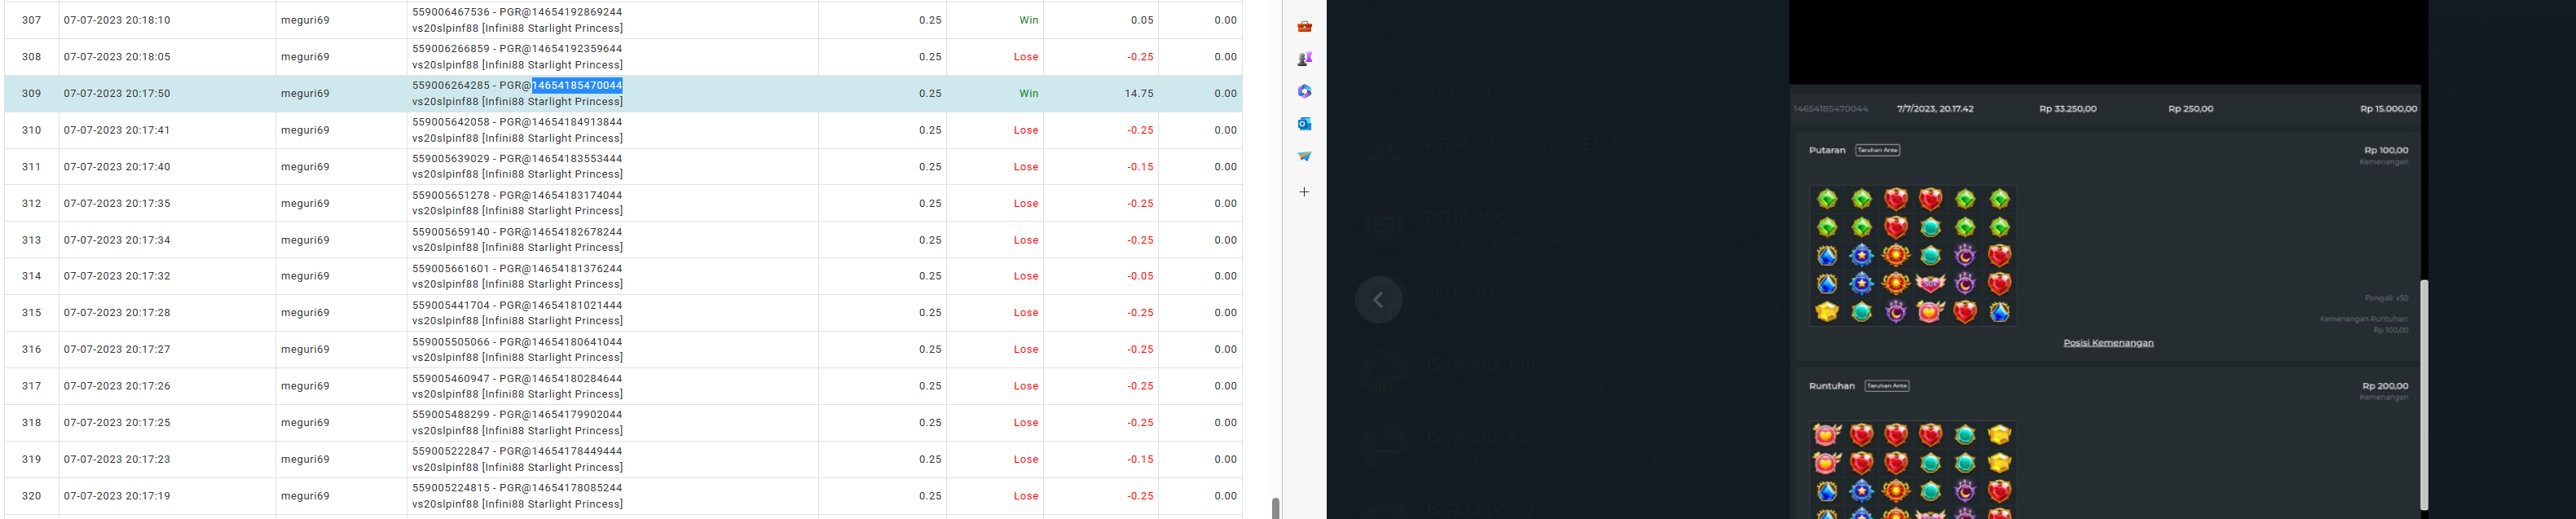Open the Games chess icon in sidebar

click(x=1304, y=59)
